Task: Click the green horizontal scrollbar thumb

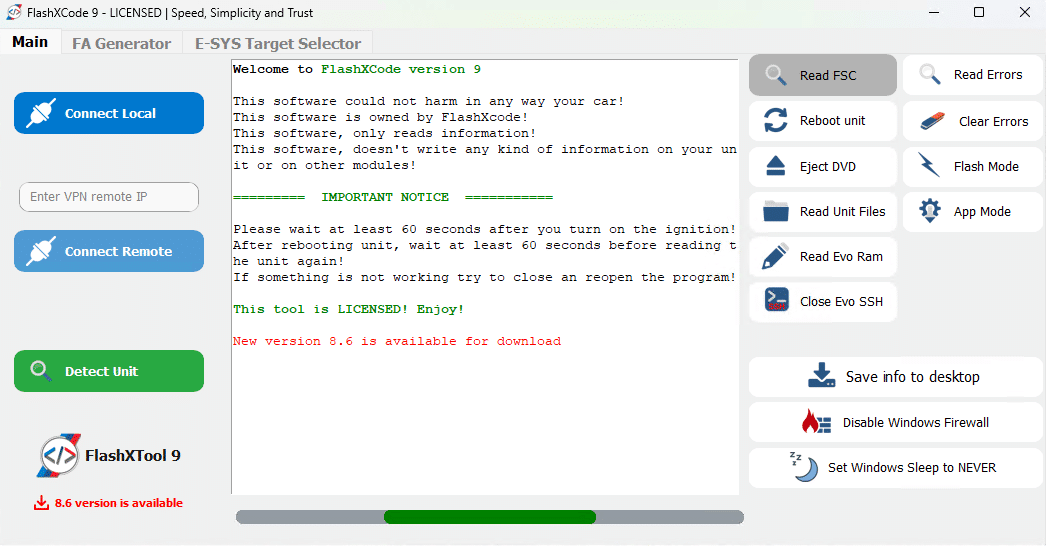Action: point(490,517)
